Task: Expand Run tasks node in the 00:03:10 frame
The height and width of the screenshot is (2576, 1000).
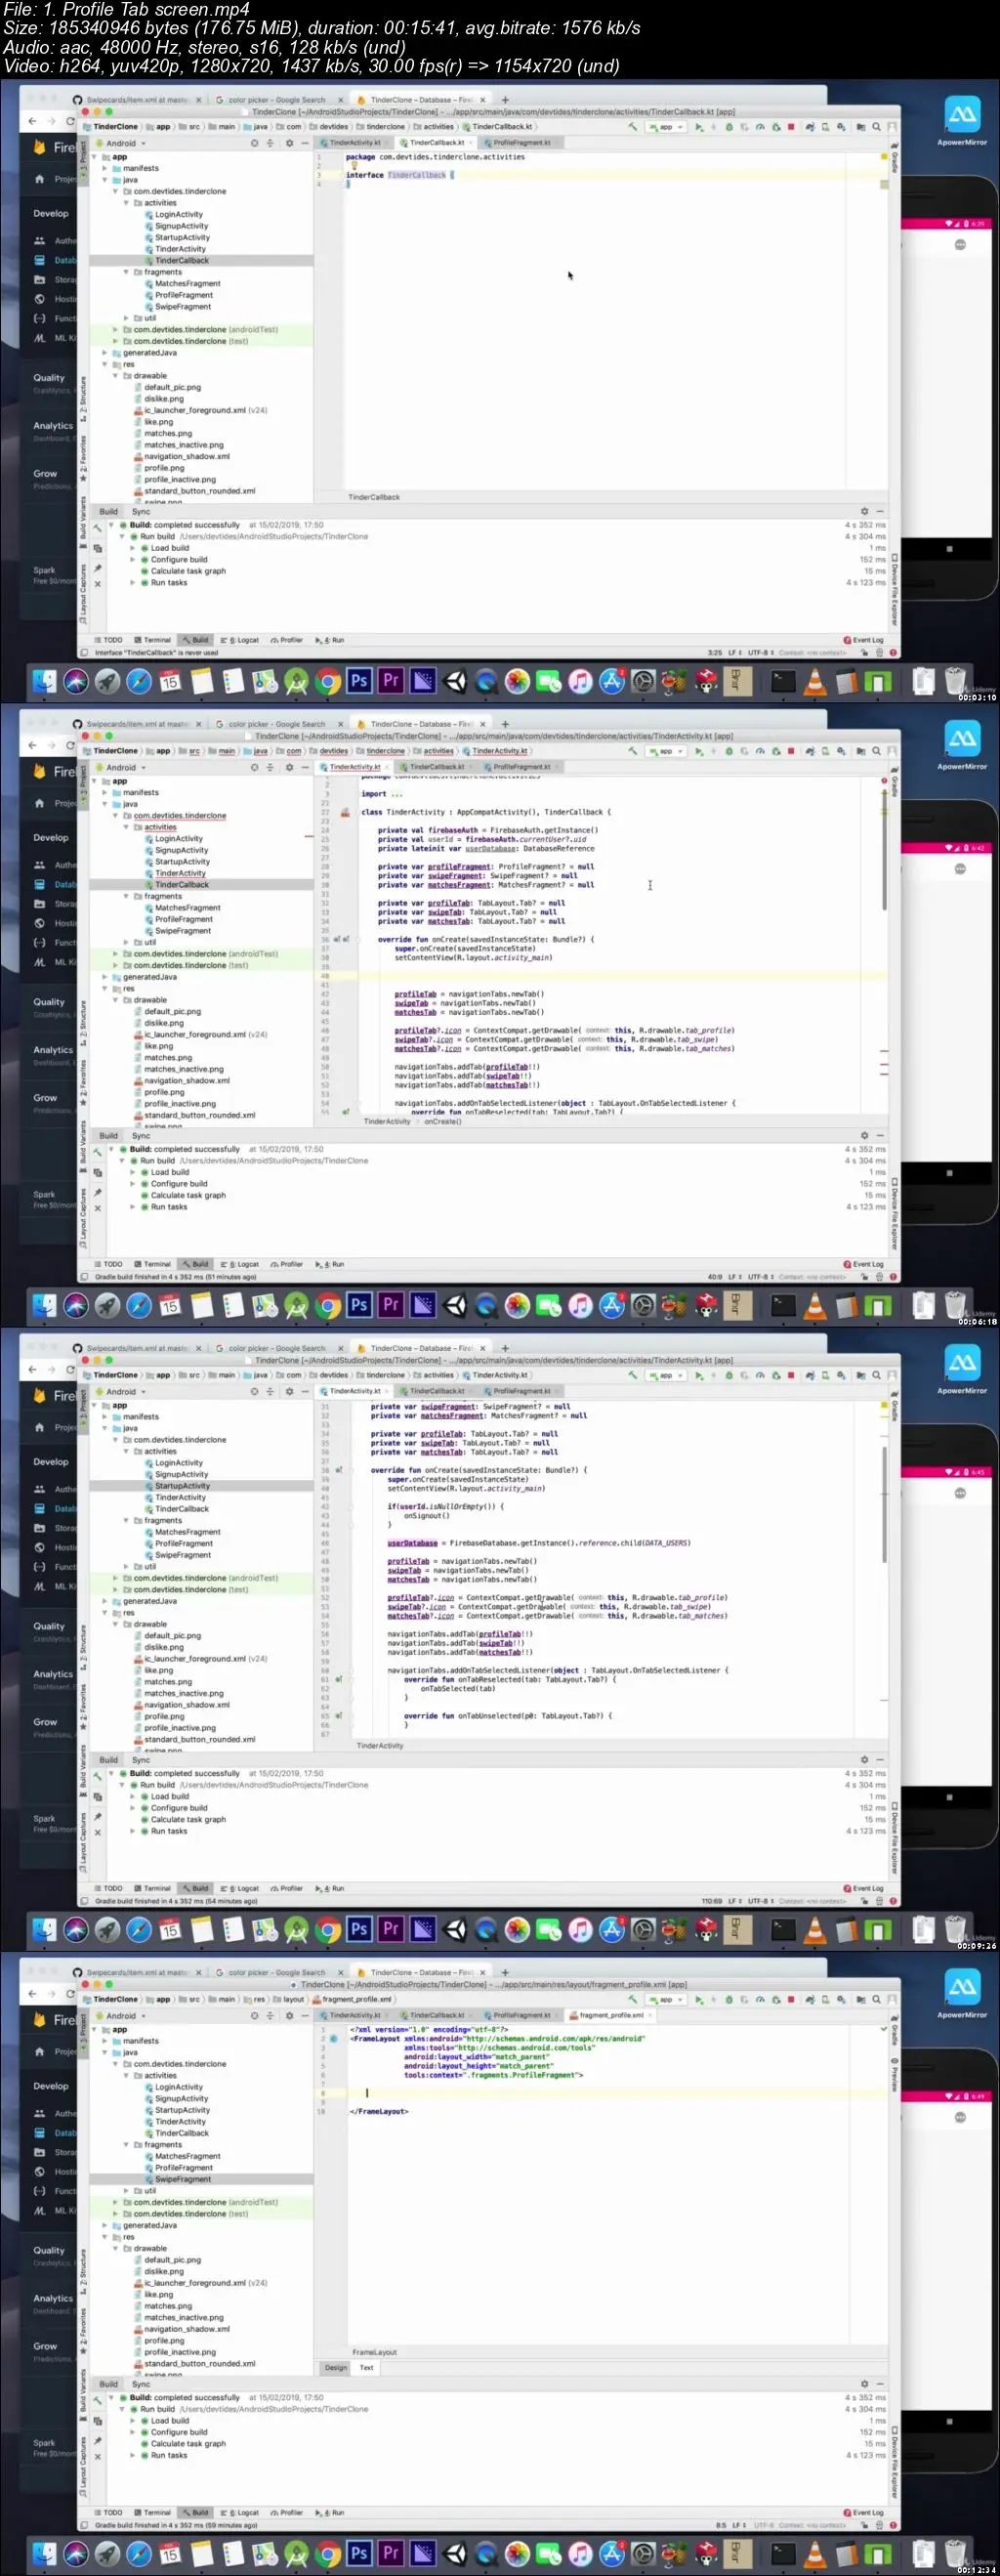Action: [133, 583]
